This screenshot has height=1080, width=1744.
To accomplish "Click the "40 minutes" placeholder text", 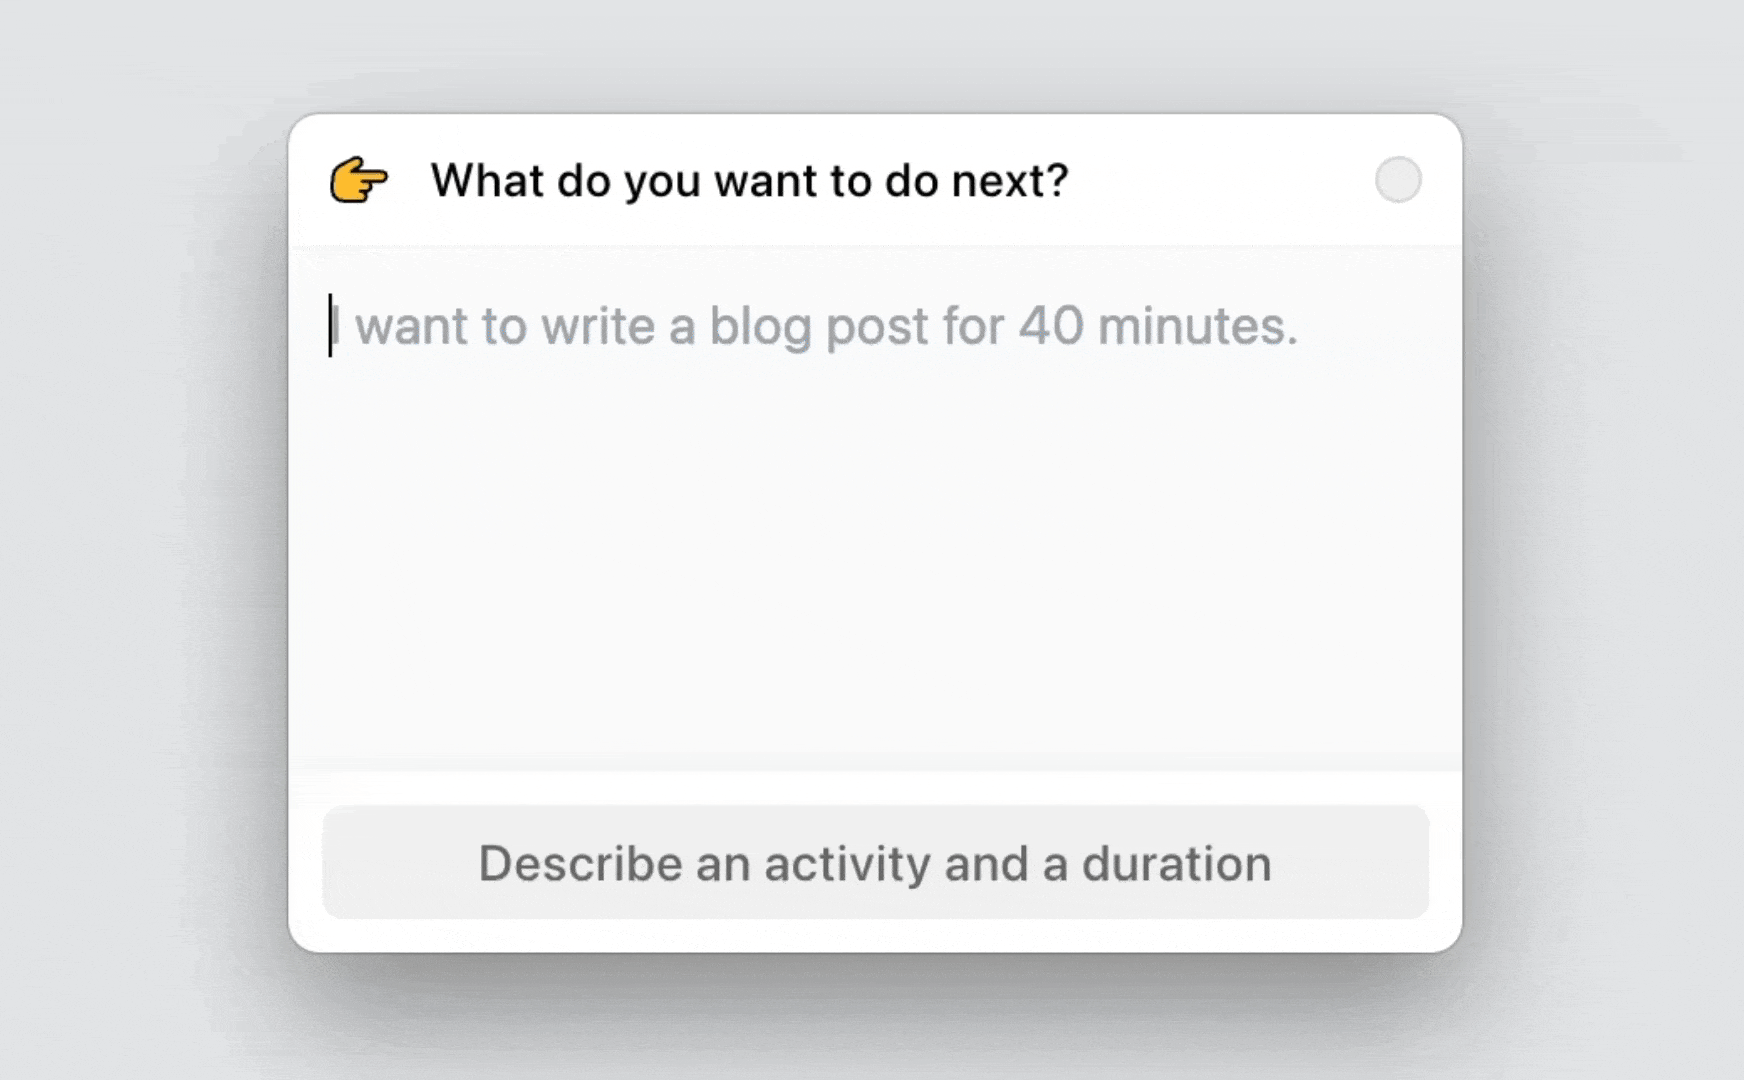I will [x=1157, y=326].
